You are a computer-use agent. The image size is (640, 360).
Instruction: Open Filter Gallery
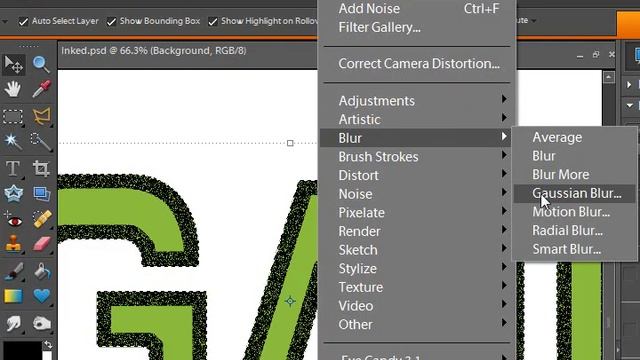click(417, 27)
